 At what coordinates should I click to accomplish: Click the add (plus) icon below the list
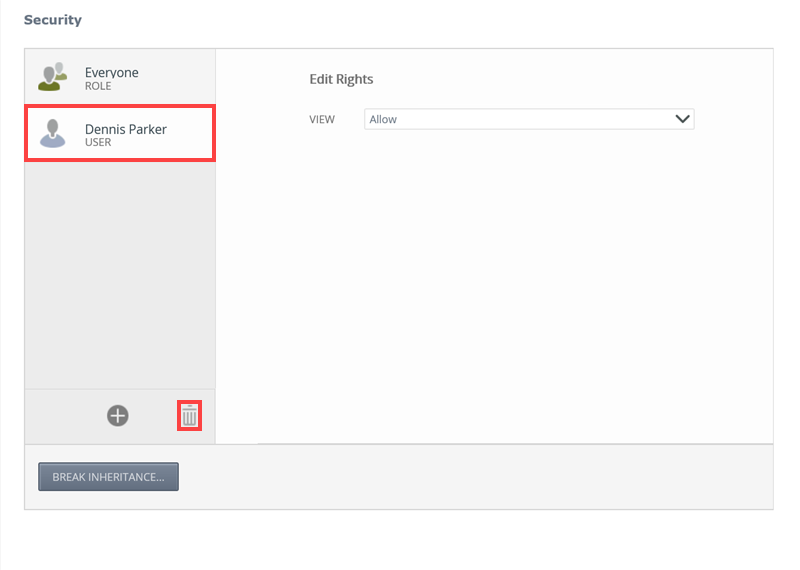pos(117,415)
